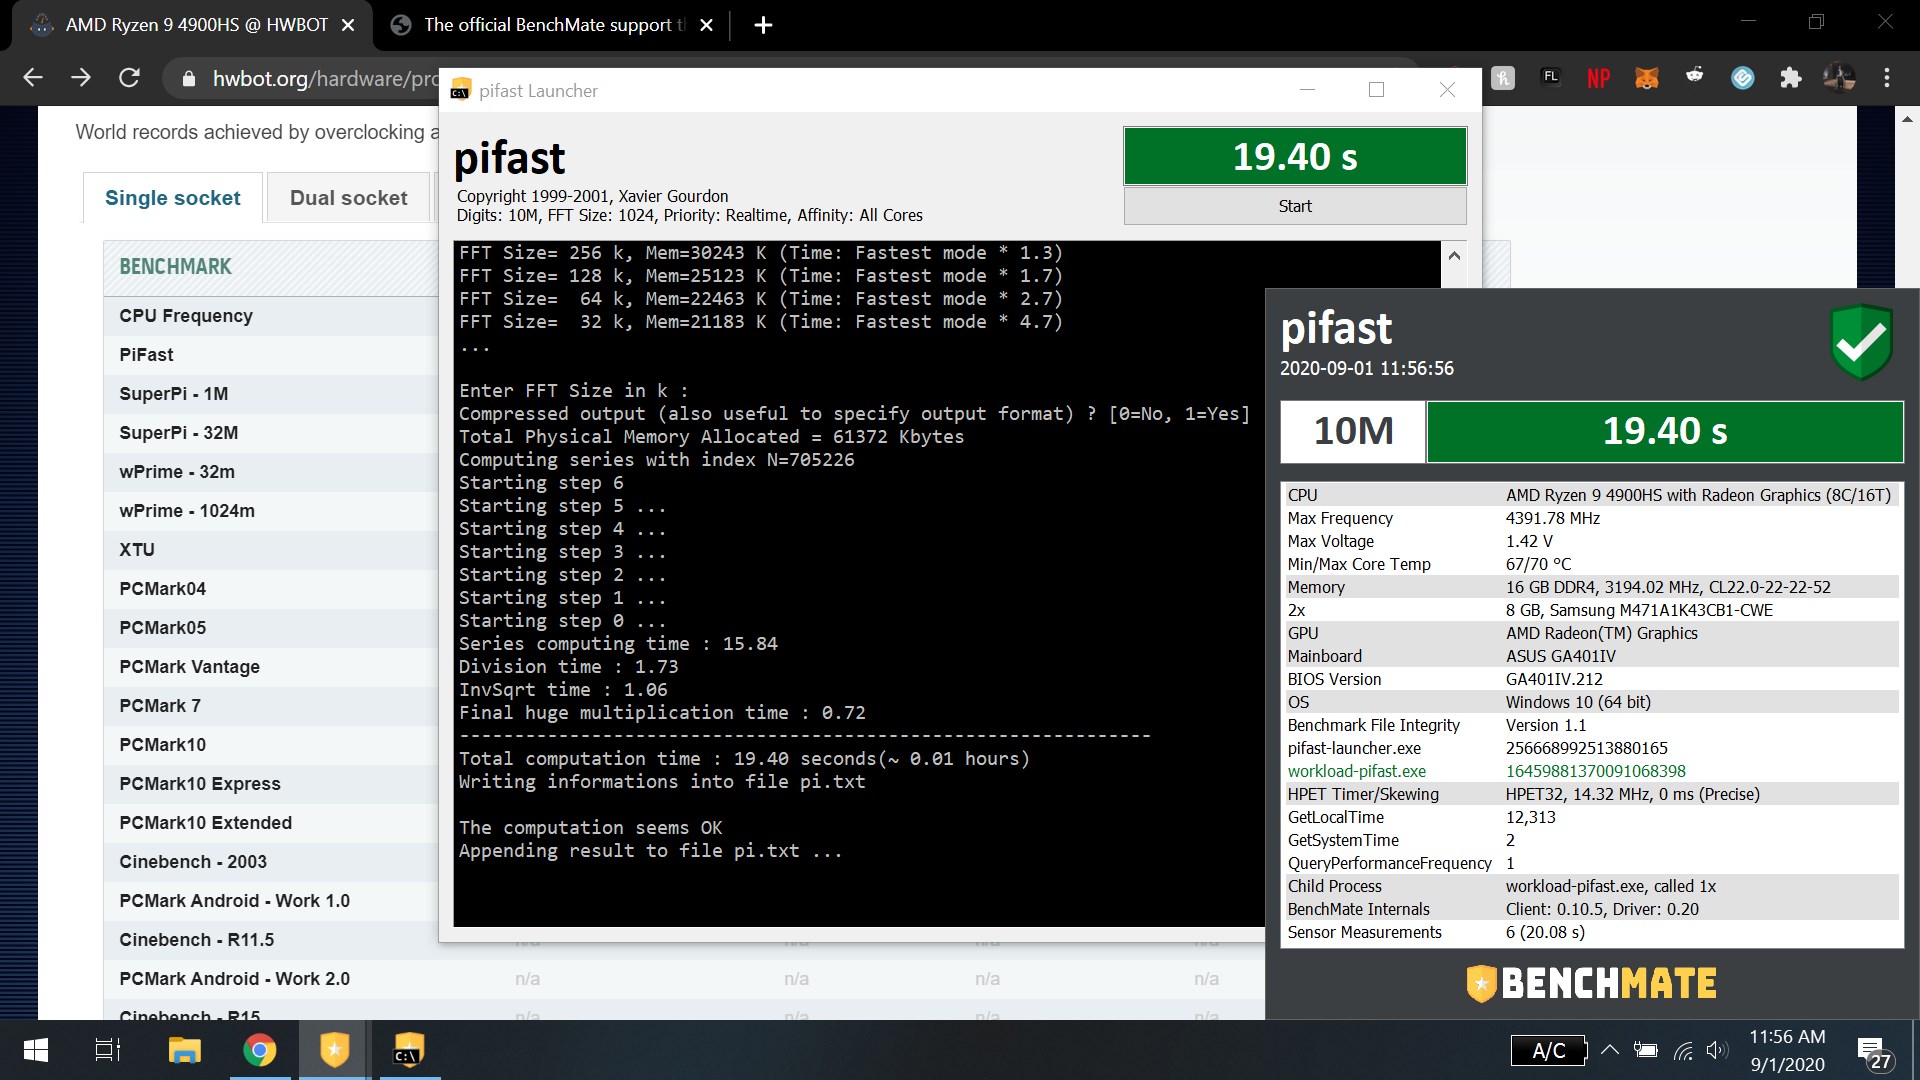Open File Explorer from the taskbar
This screenshot has height=1080, width=1920.
pos(184,1050)
